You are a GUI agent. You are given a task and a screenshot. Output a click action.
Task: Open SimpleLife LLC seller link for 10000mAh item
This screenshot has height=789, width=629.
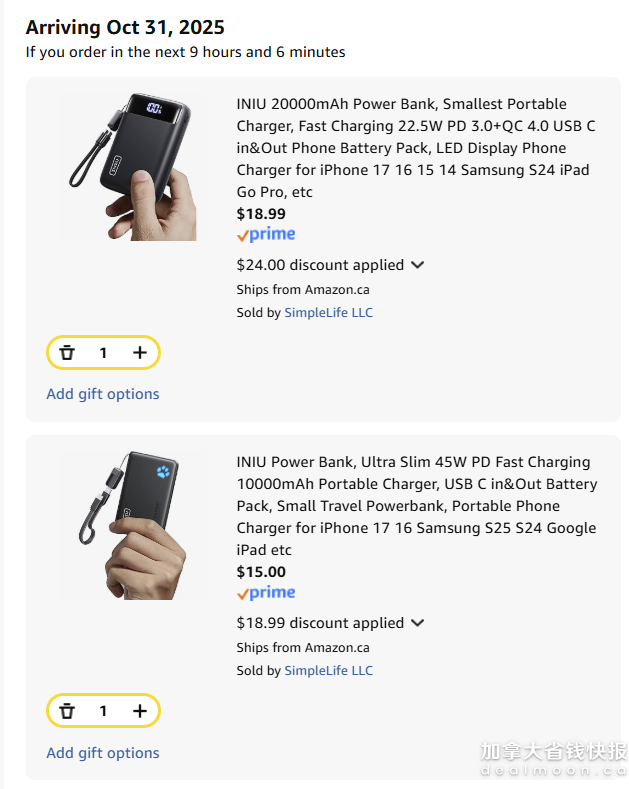(x=328, y=670)
